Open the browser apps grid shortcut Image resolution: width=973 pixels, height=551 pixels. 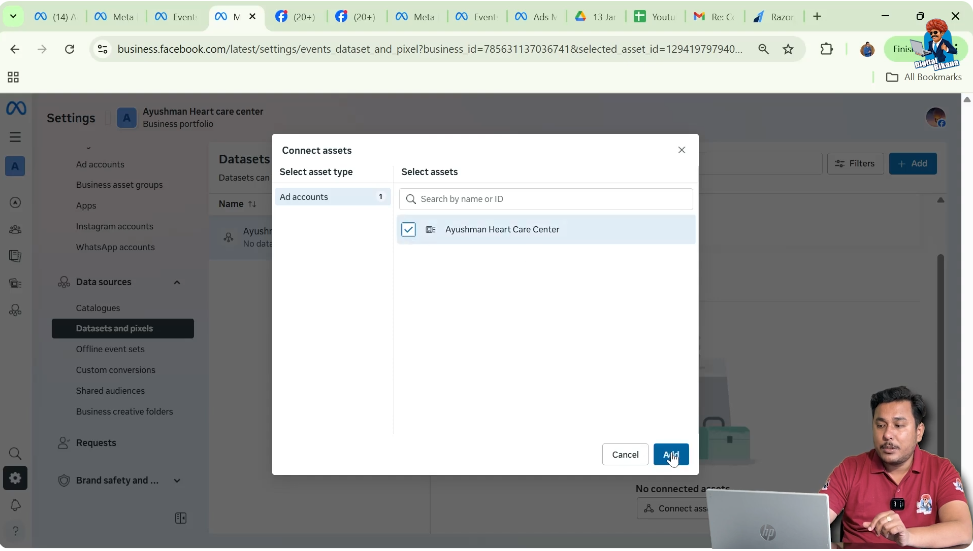pos(13,77)
